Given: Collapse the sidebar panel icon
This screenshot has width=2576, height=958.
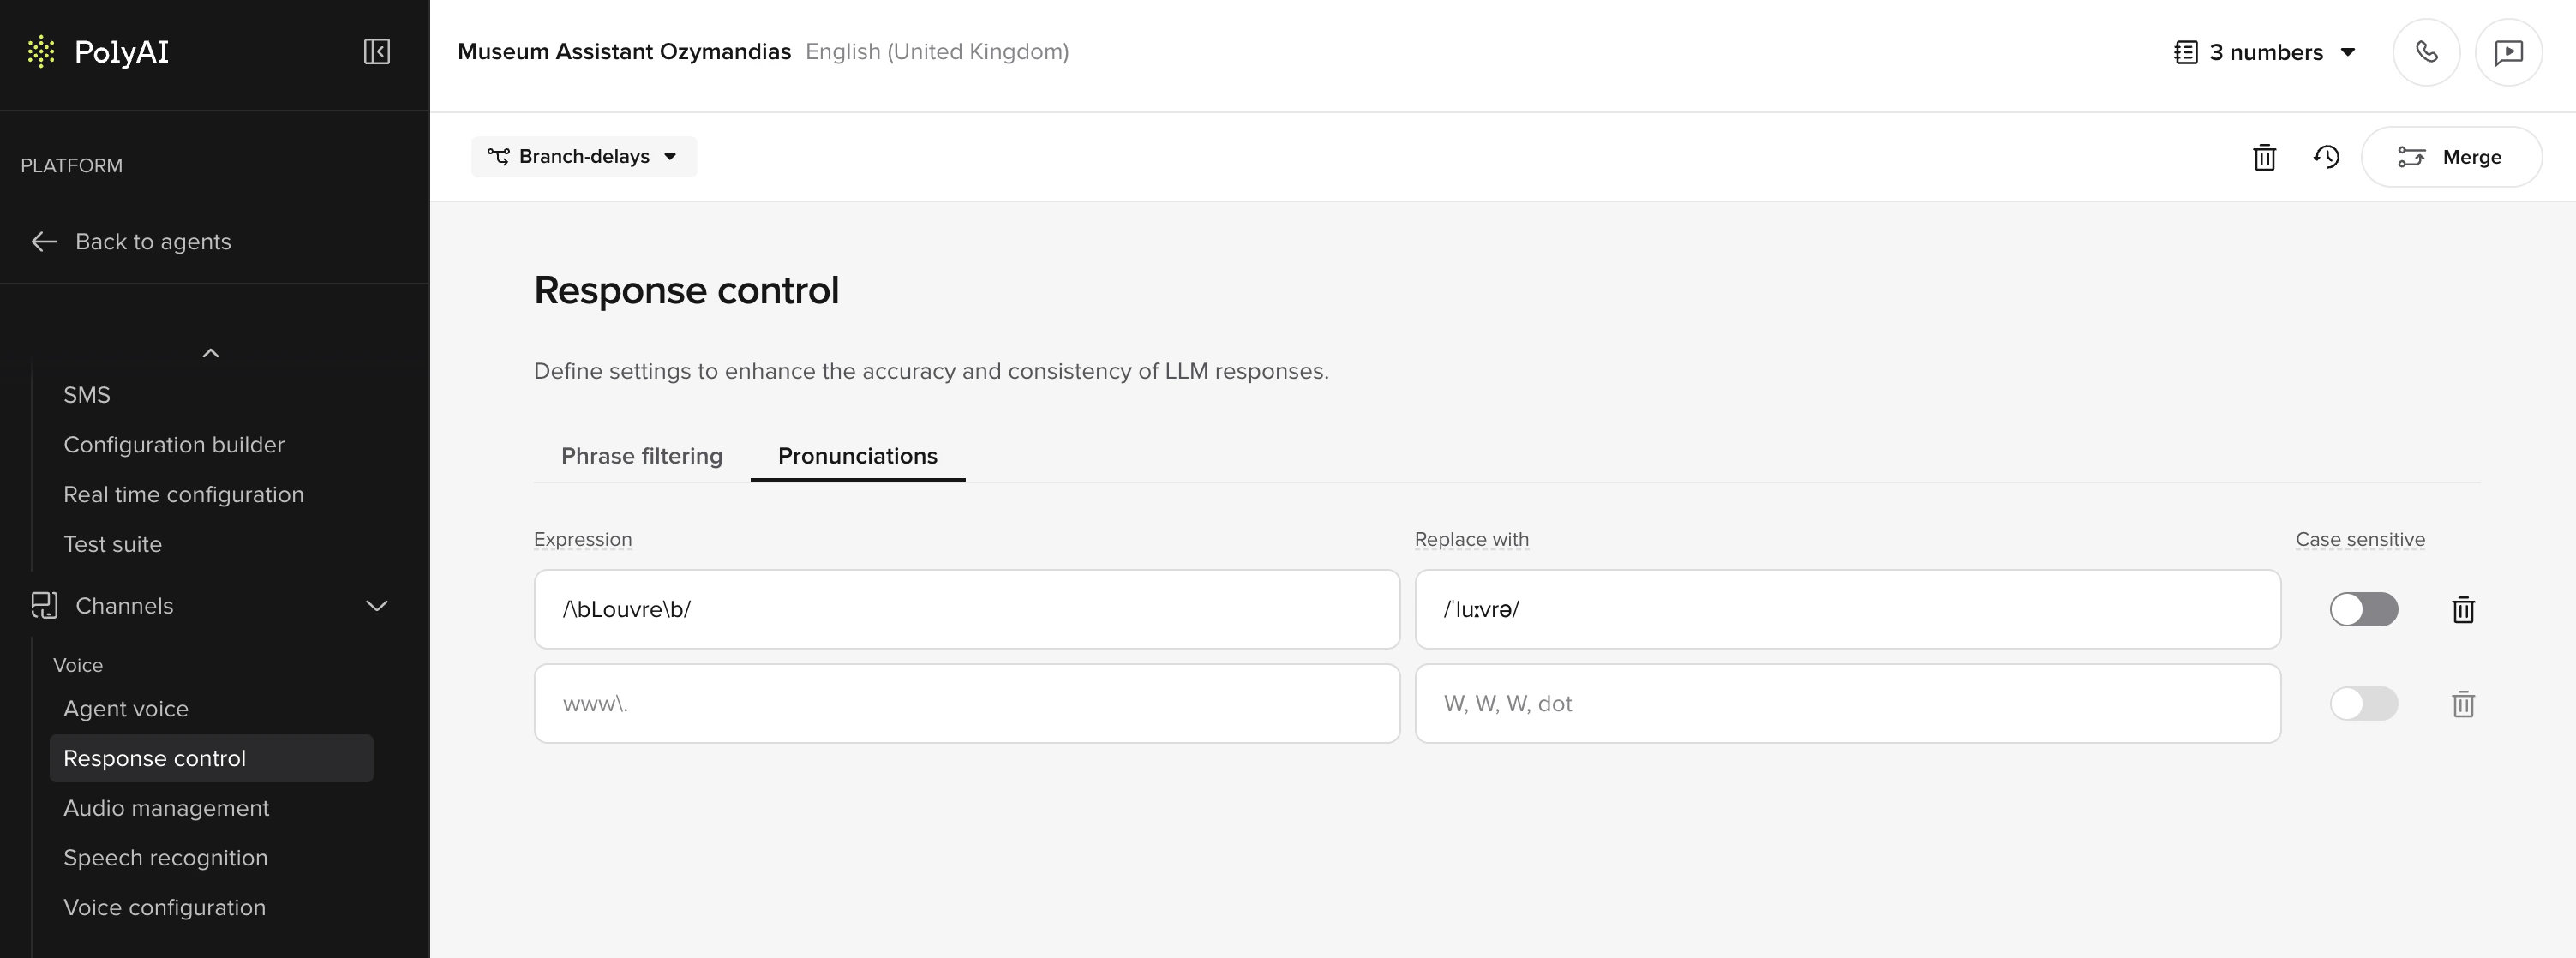Looking at the screenshot, I should tap(376, 51).
